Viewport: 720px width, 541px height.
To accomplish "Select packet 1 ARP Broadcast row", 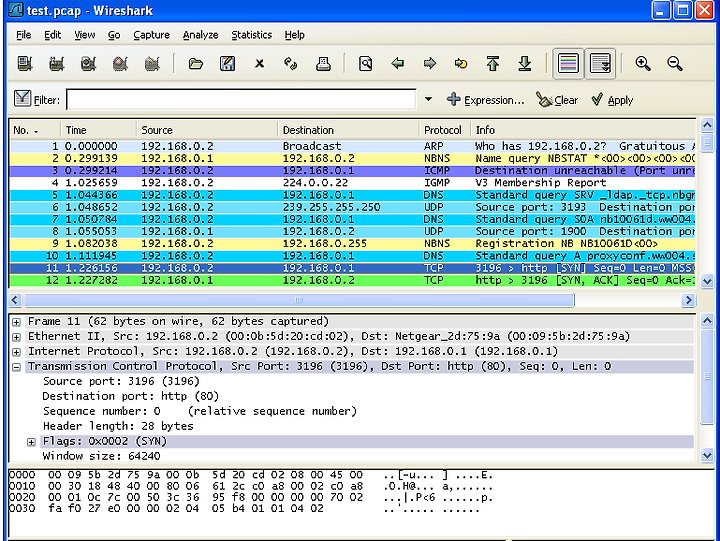I will tap(352, 147).
